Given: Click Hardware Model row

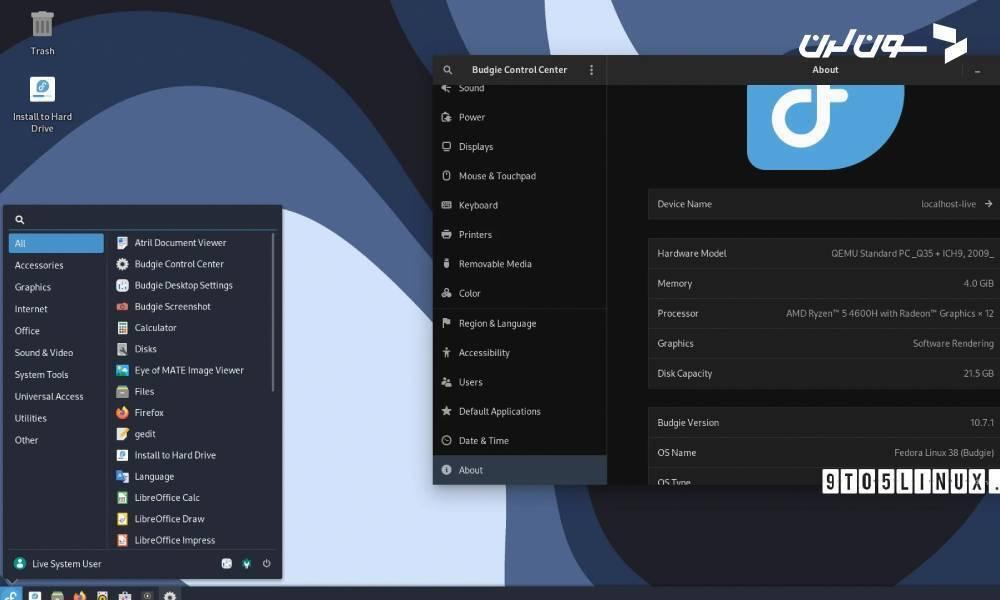Looking at the screenshot, I should (824, 253).
